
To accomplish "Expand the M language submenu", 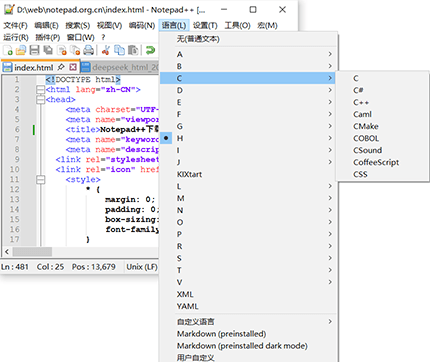I will [x=249, y=198].
